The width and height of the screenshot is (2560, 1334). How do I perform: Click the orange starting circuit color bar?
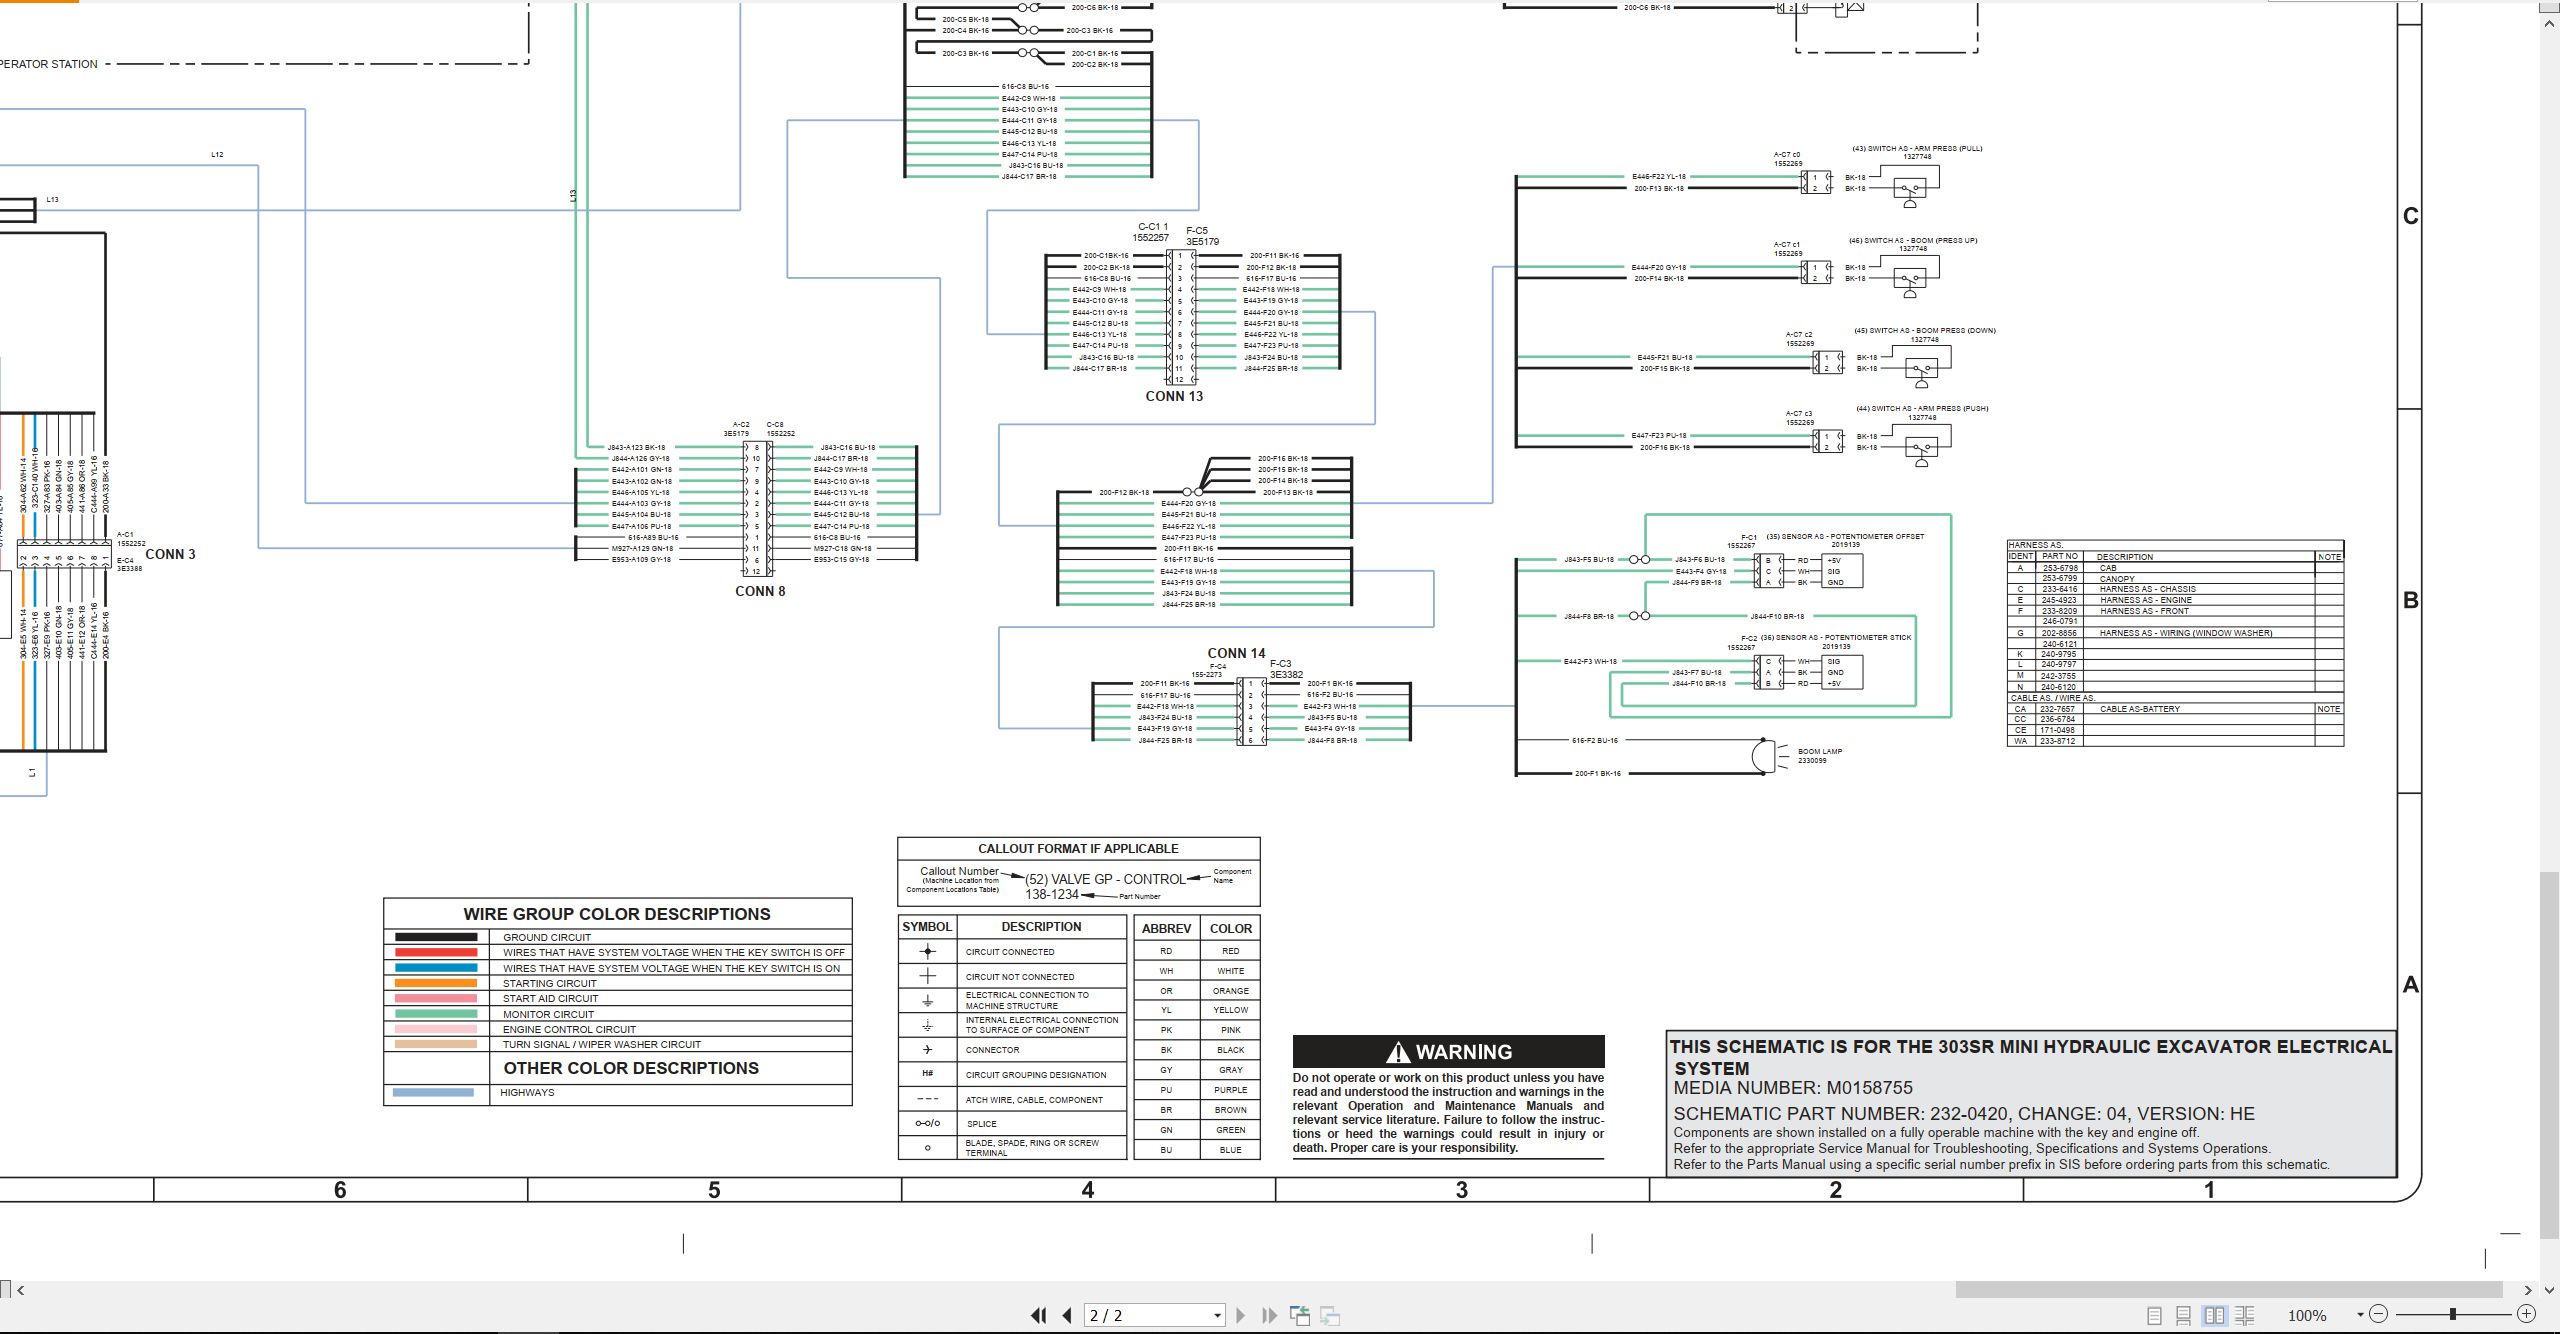[x=436, y=983]
